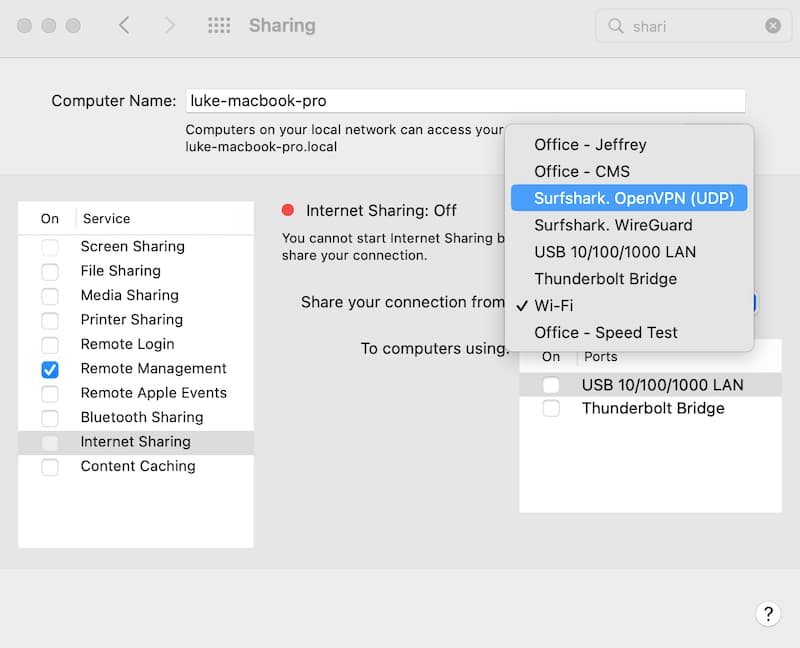Uncheck Remote Management checkbox
This screenshot has width=800, height=648.
50,369
